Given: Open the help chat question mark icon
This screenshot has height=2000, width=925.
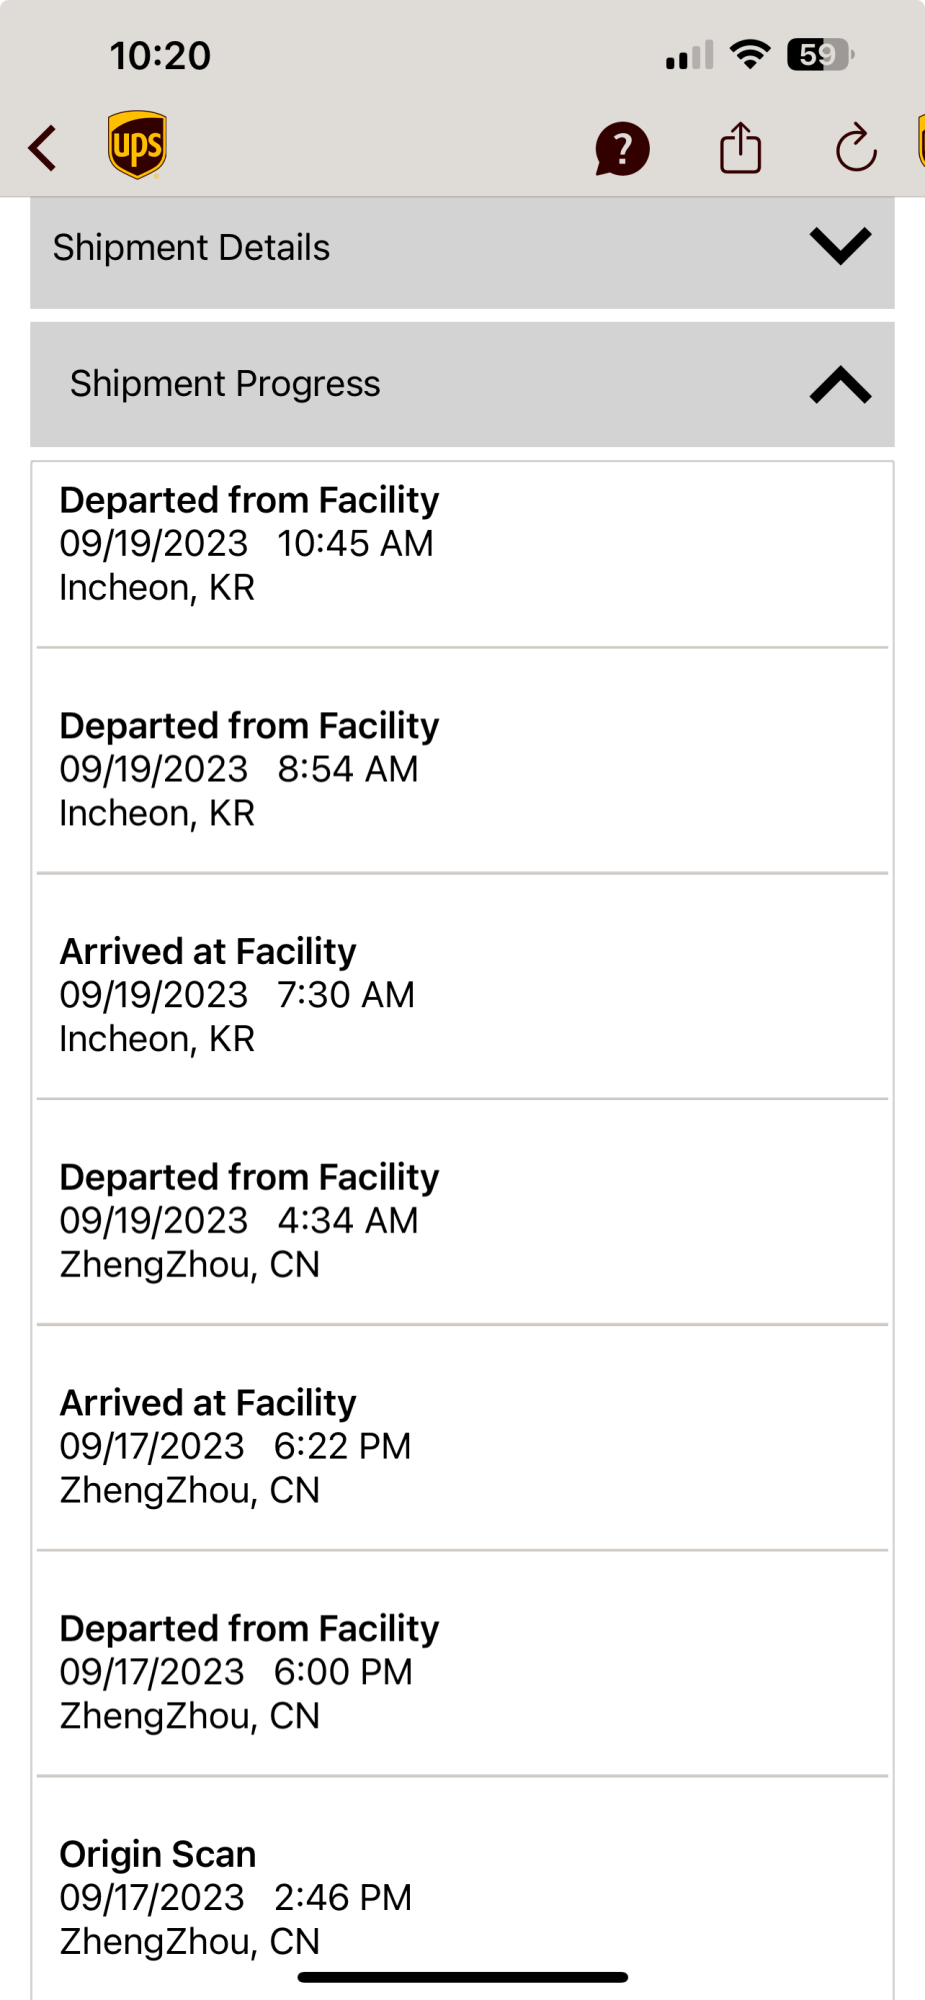Looking at the screenshot, I should [x=622, y=149].
